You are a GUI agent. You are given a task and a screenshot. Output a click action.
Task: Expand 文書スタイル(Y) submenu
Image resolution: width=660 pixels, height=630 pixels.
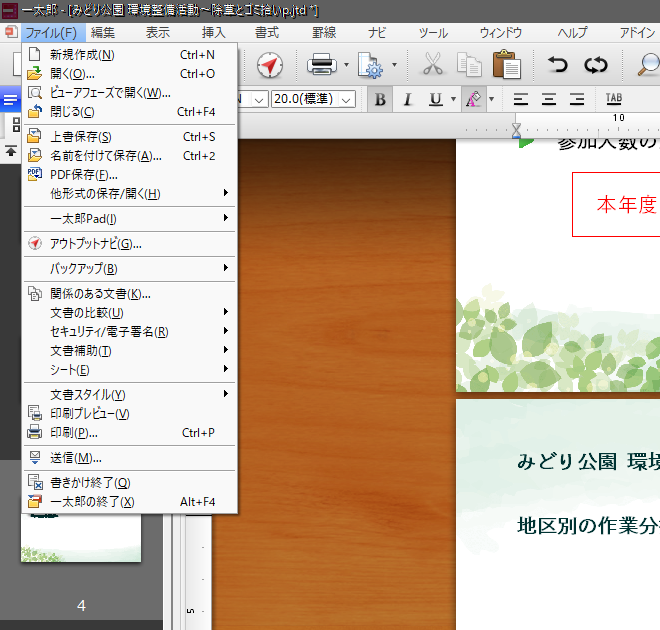point(130,395)
